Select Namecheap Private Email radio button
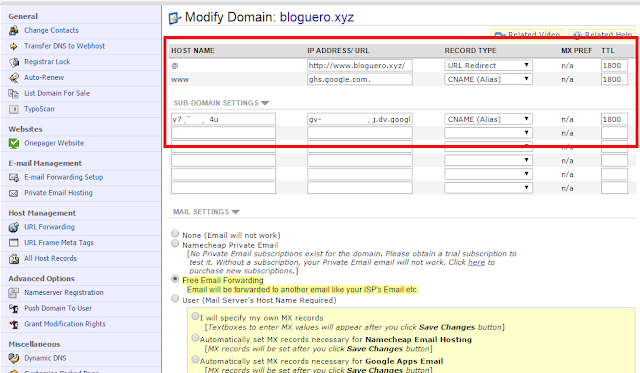 coord(175,244)
